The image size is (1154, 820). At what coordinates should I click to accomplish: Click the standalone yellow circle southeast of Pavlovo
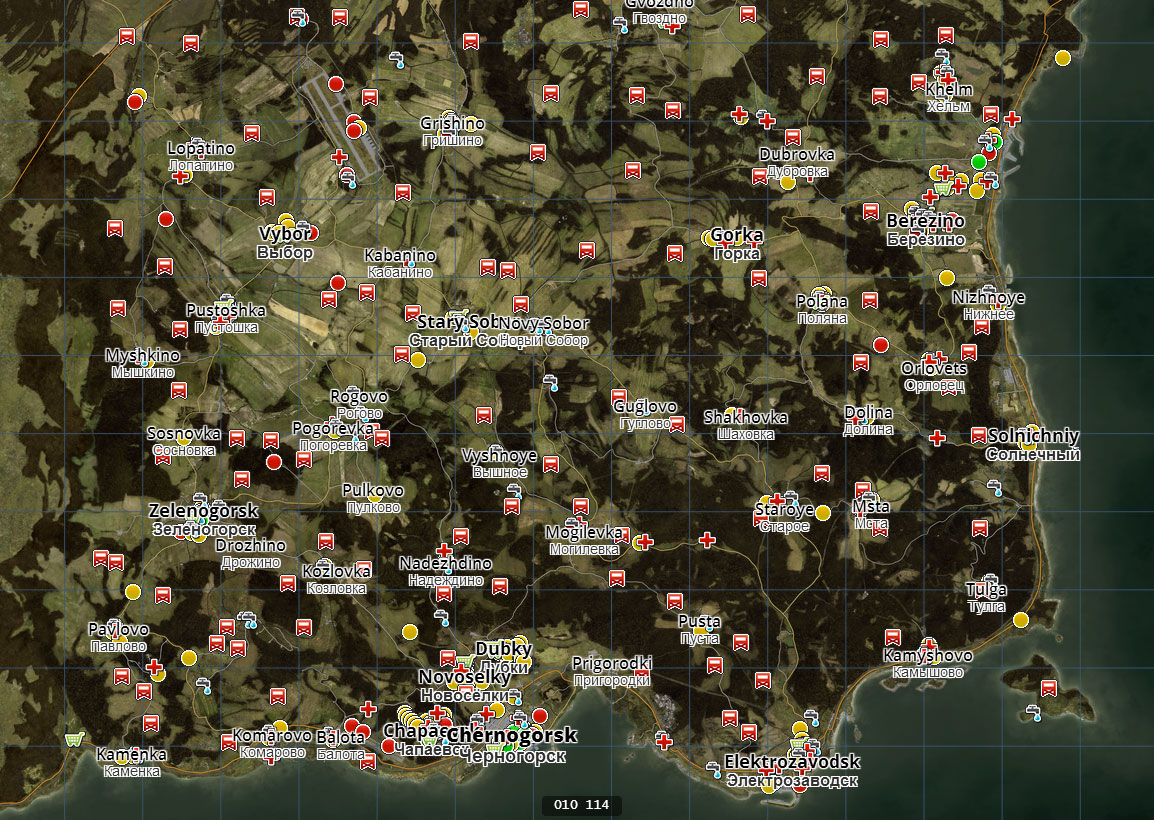[189, 657]
